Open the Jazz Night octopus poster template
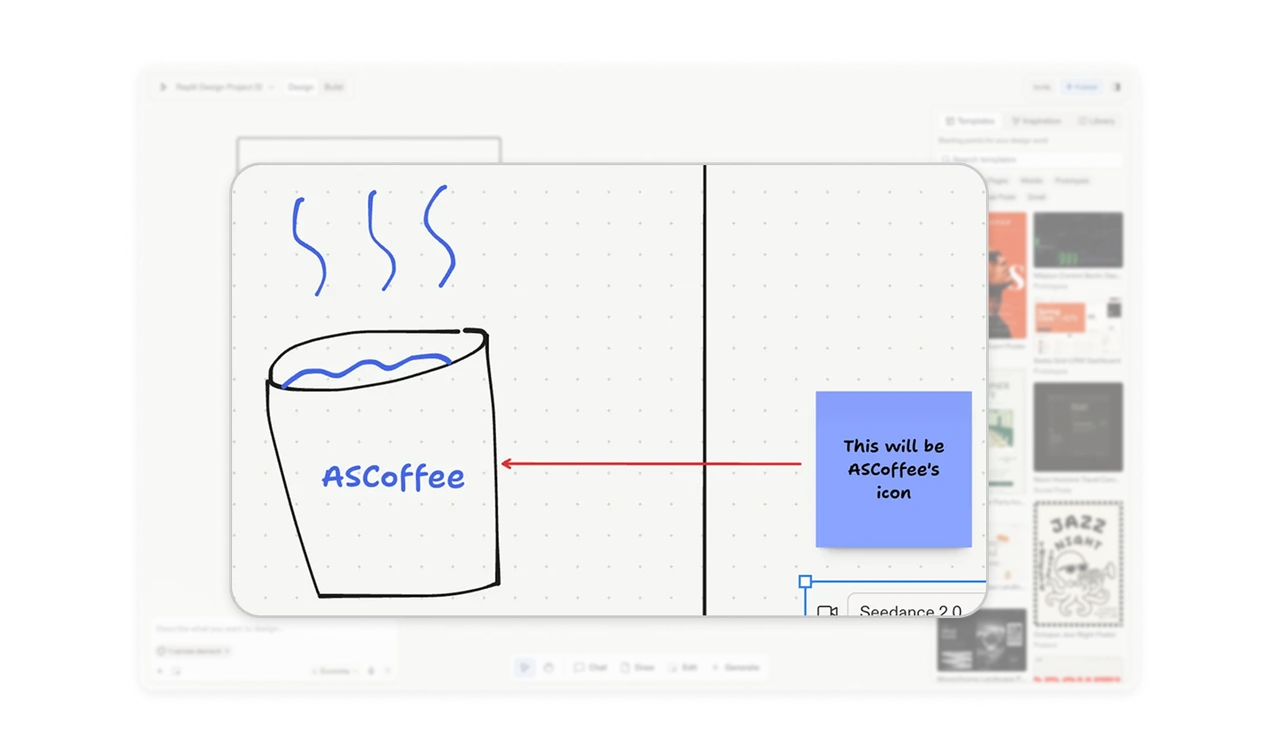The image size is (1280, 754). coord(1078,563)
